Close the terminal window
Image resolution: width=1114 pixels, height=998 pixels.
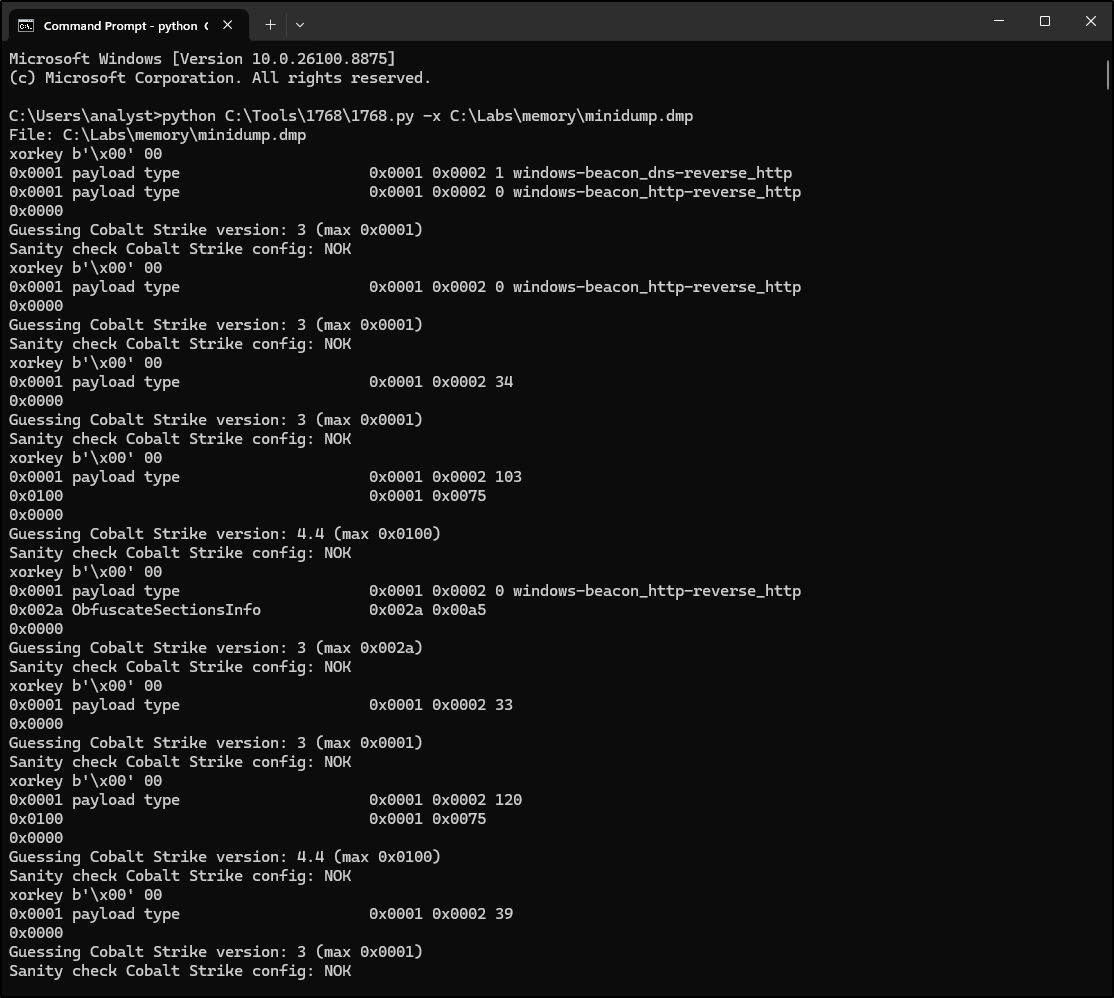click(x=1091, y=21)
